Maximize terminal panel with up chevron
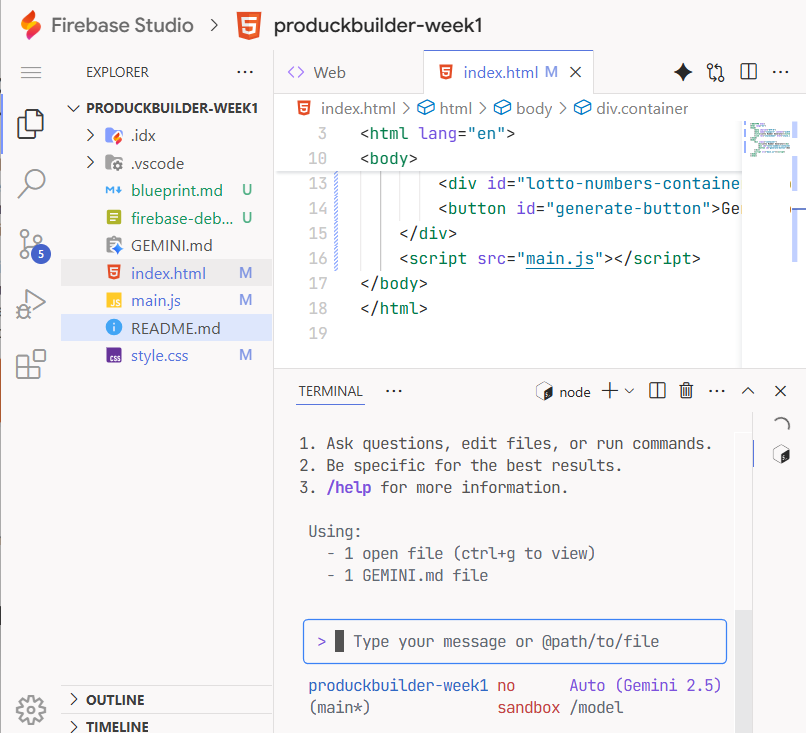This screenshot has width=806, height=733. click(748, 391)
